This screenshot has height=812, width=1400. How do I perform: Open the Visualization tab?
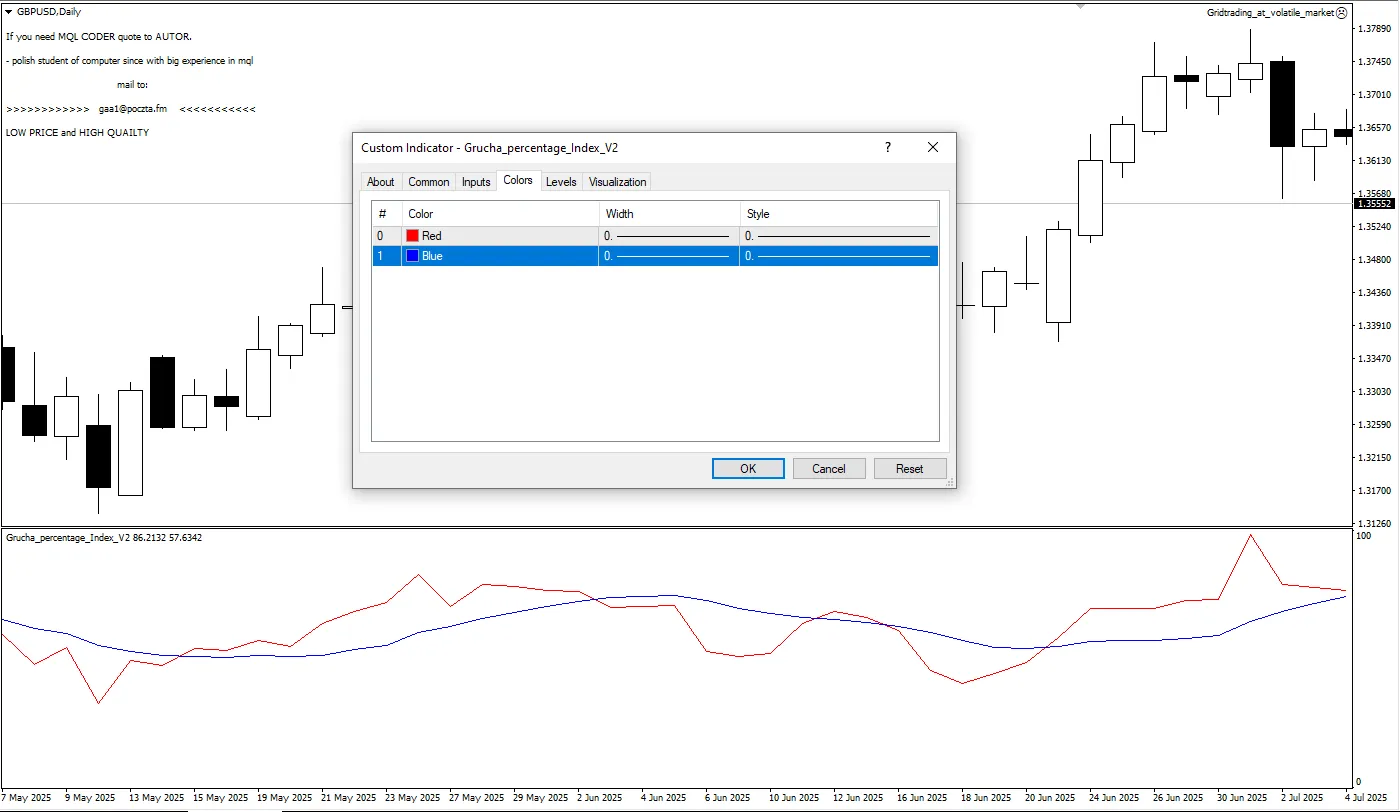[x=618, y=182]
